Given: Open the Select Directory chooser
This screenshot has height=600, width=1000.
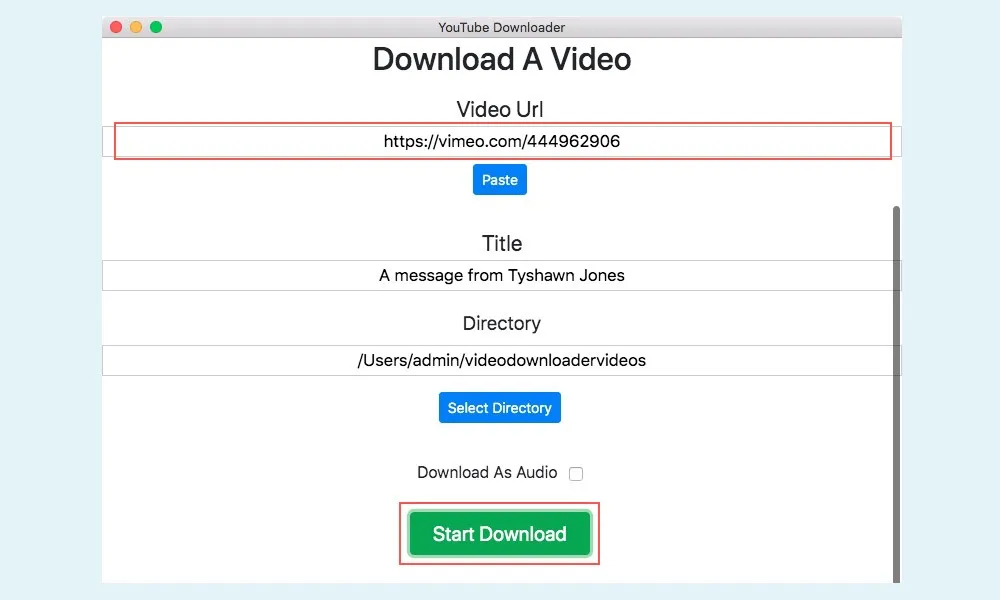Looking at the screenshot, I should pos(499,407).
